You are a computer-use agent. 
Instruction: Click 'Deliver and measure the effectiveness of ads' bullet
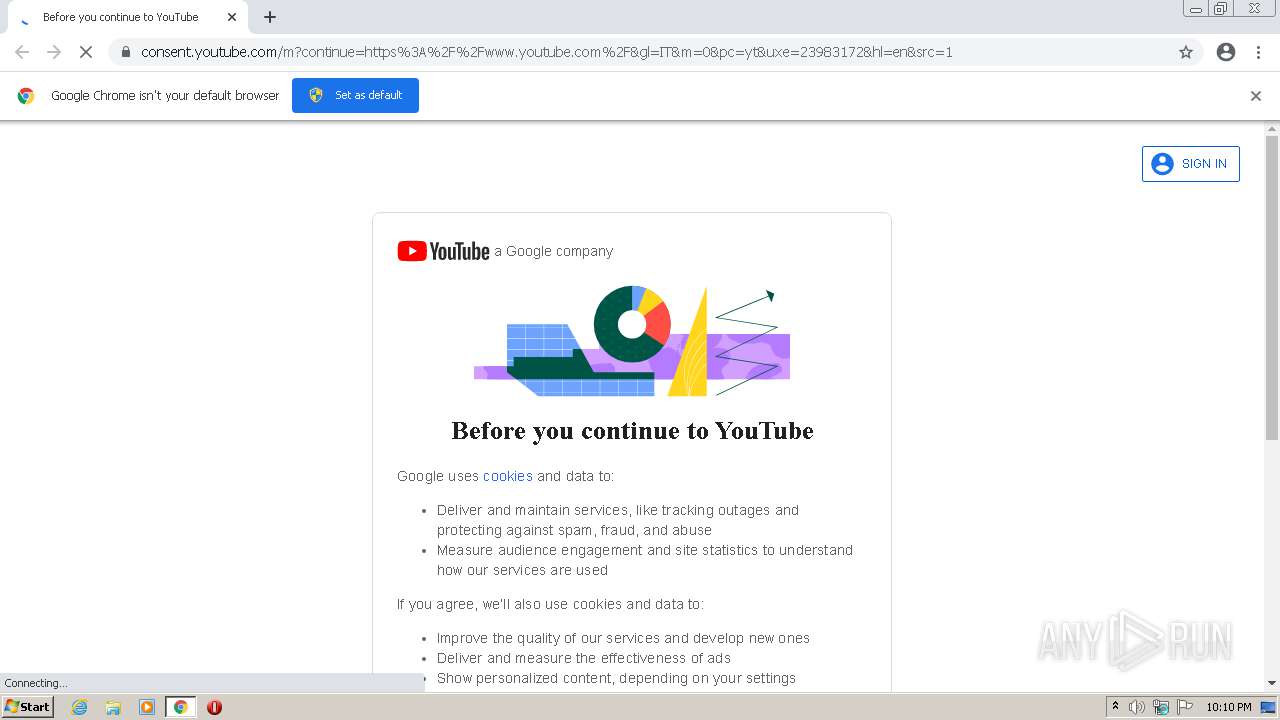click(x=584, y=658)
